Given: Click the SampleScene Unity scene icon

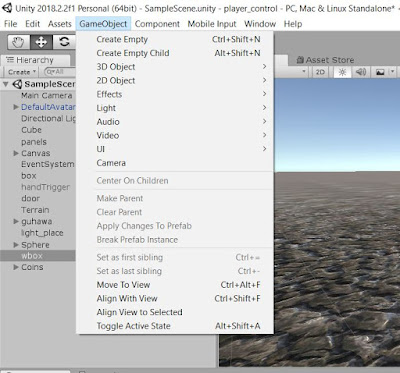Looking at the screenshot, I should click(17, 84).
